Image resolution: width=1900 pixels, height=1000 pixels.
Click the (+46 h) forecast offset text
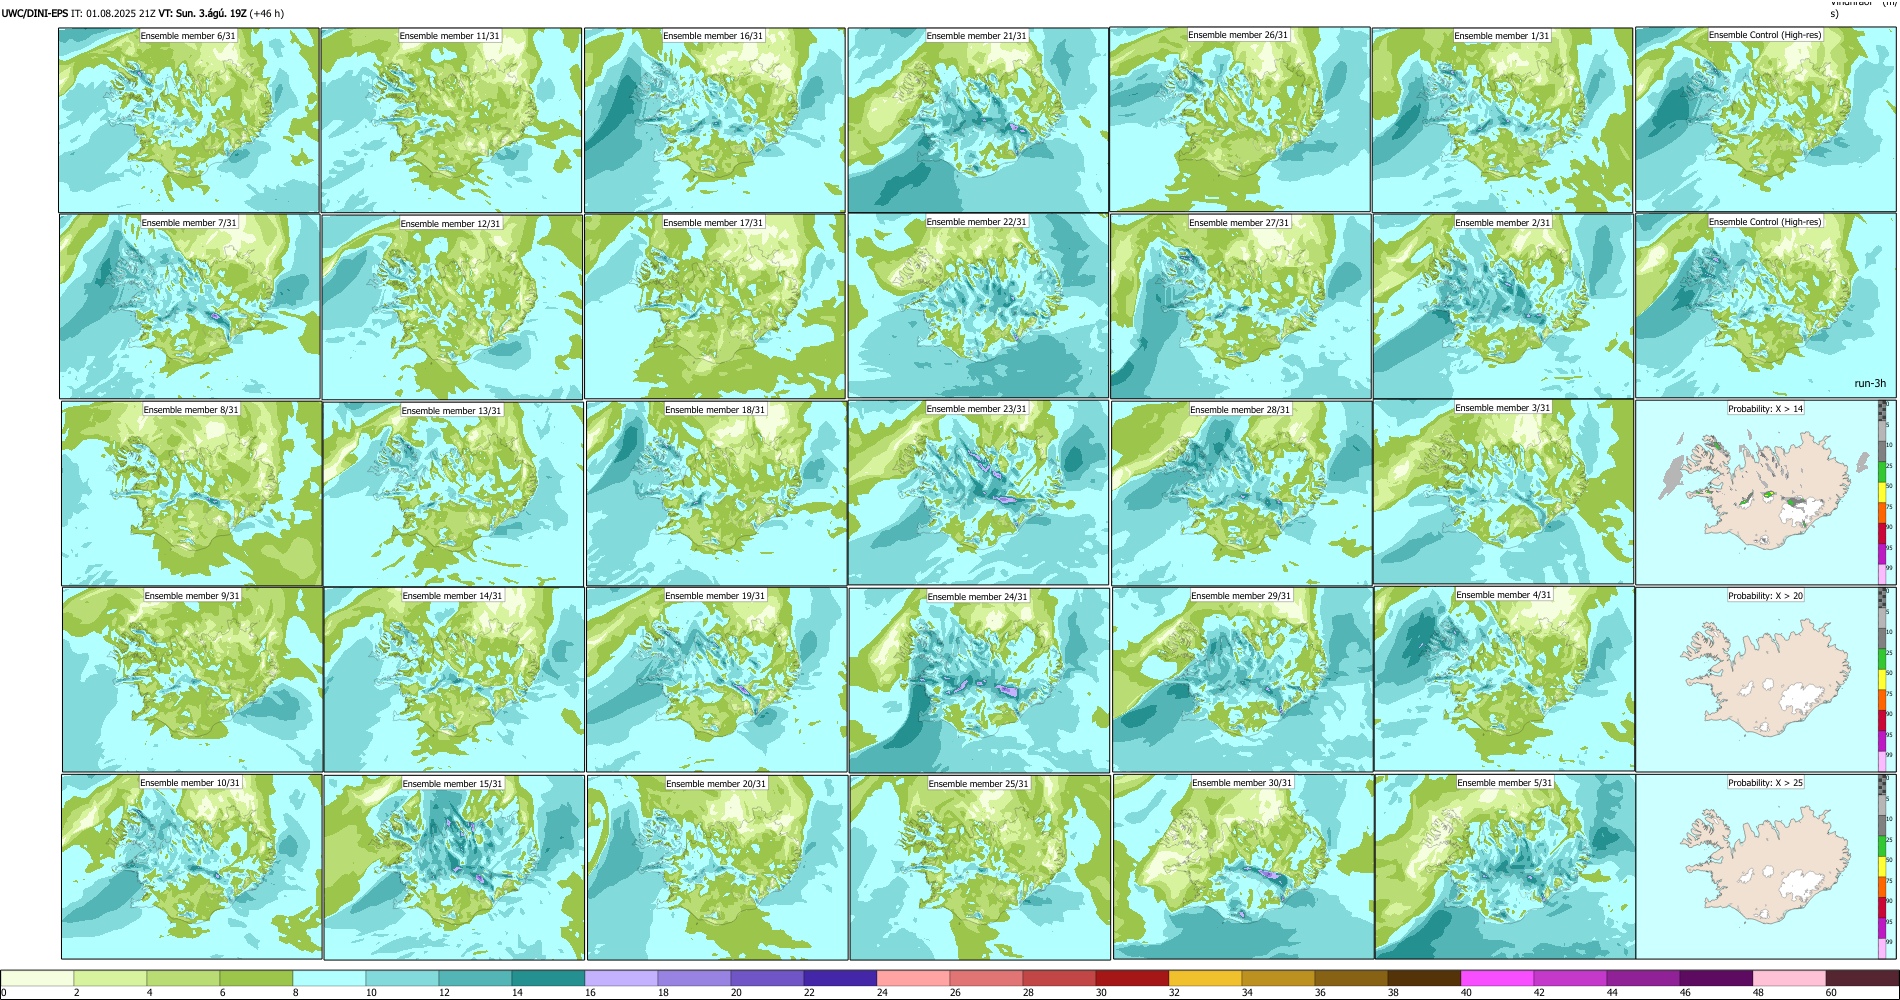point(266,14)
